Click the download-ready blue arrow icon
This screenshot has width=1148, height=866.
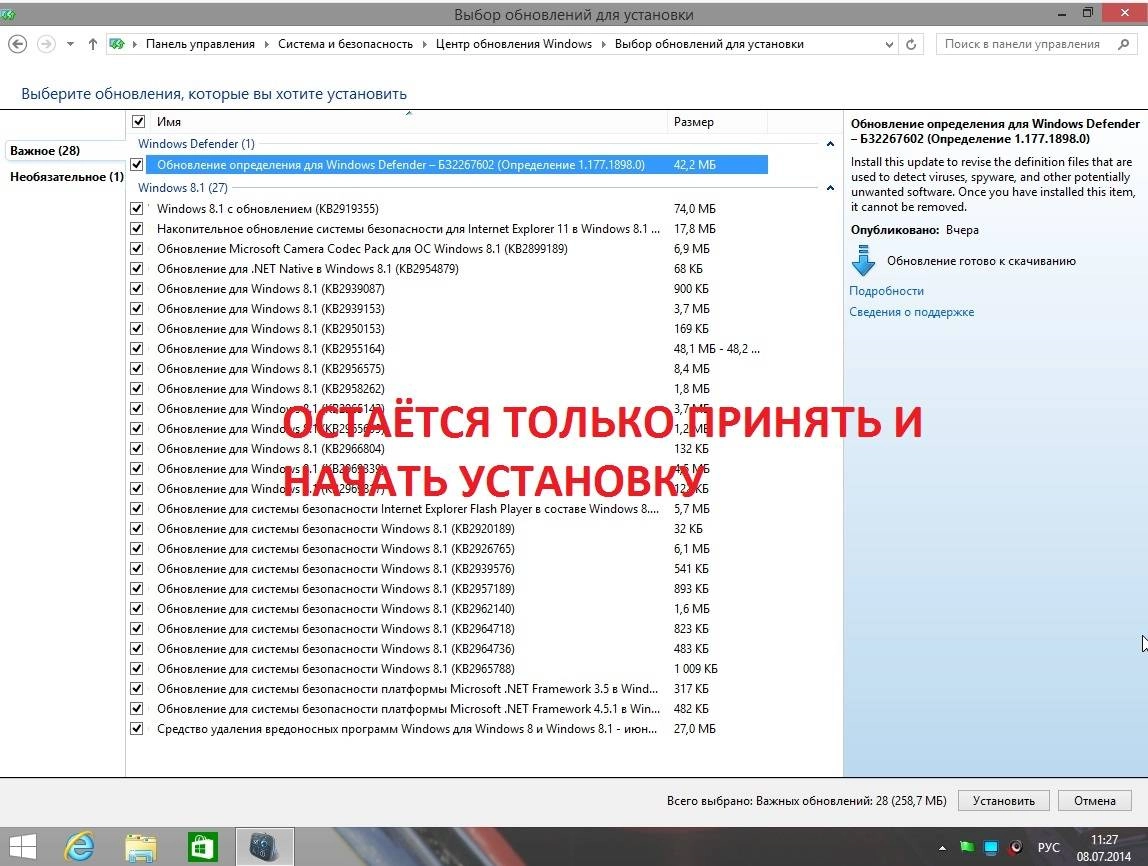click(x=863, y=261)
